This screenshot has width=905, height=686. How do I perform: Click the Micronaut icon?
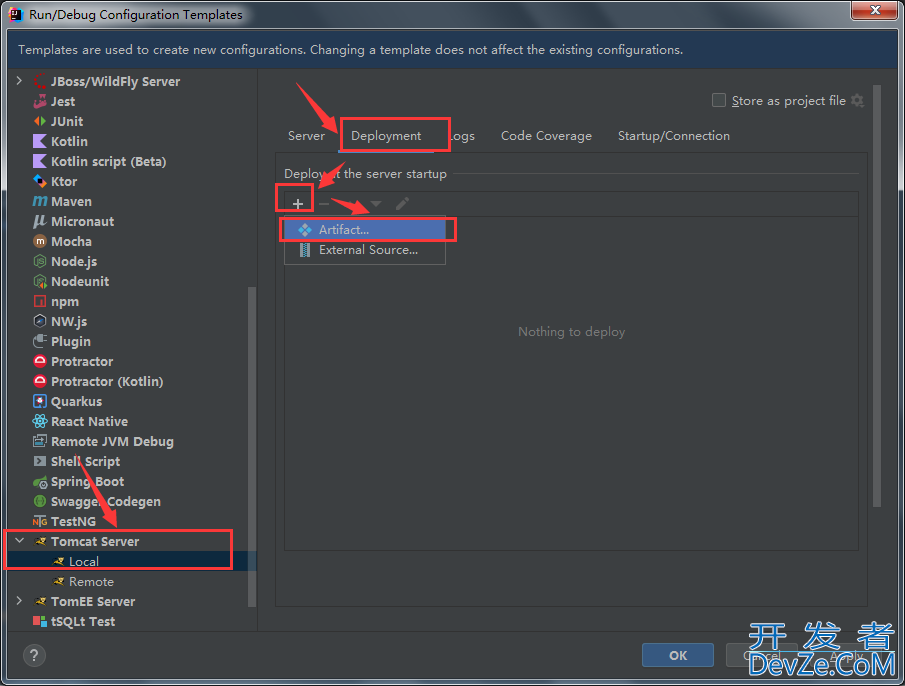(x=39, y=222)
